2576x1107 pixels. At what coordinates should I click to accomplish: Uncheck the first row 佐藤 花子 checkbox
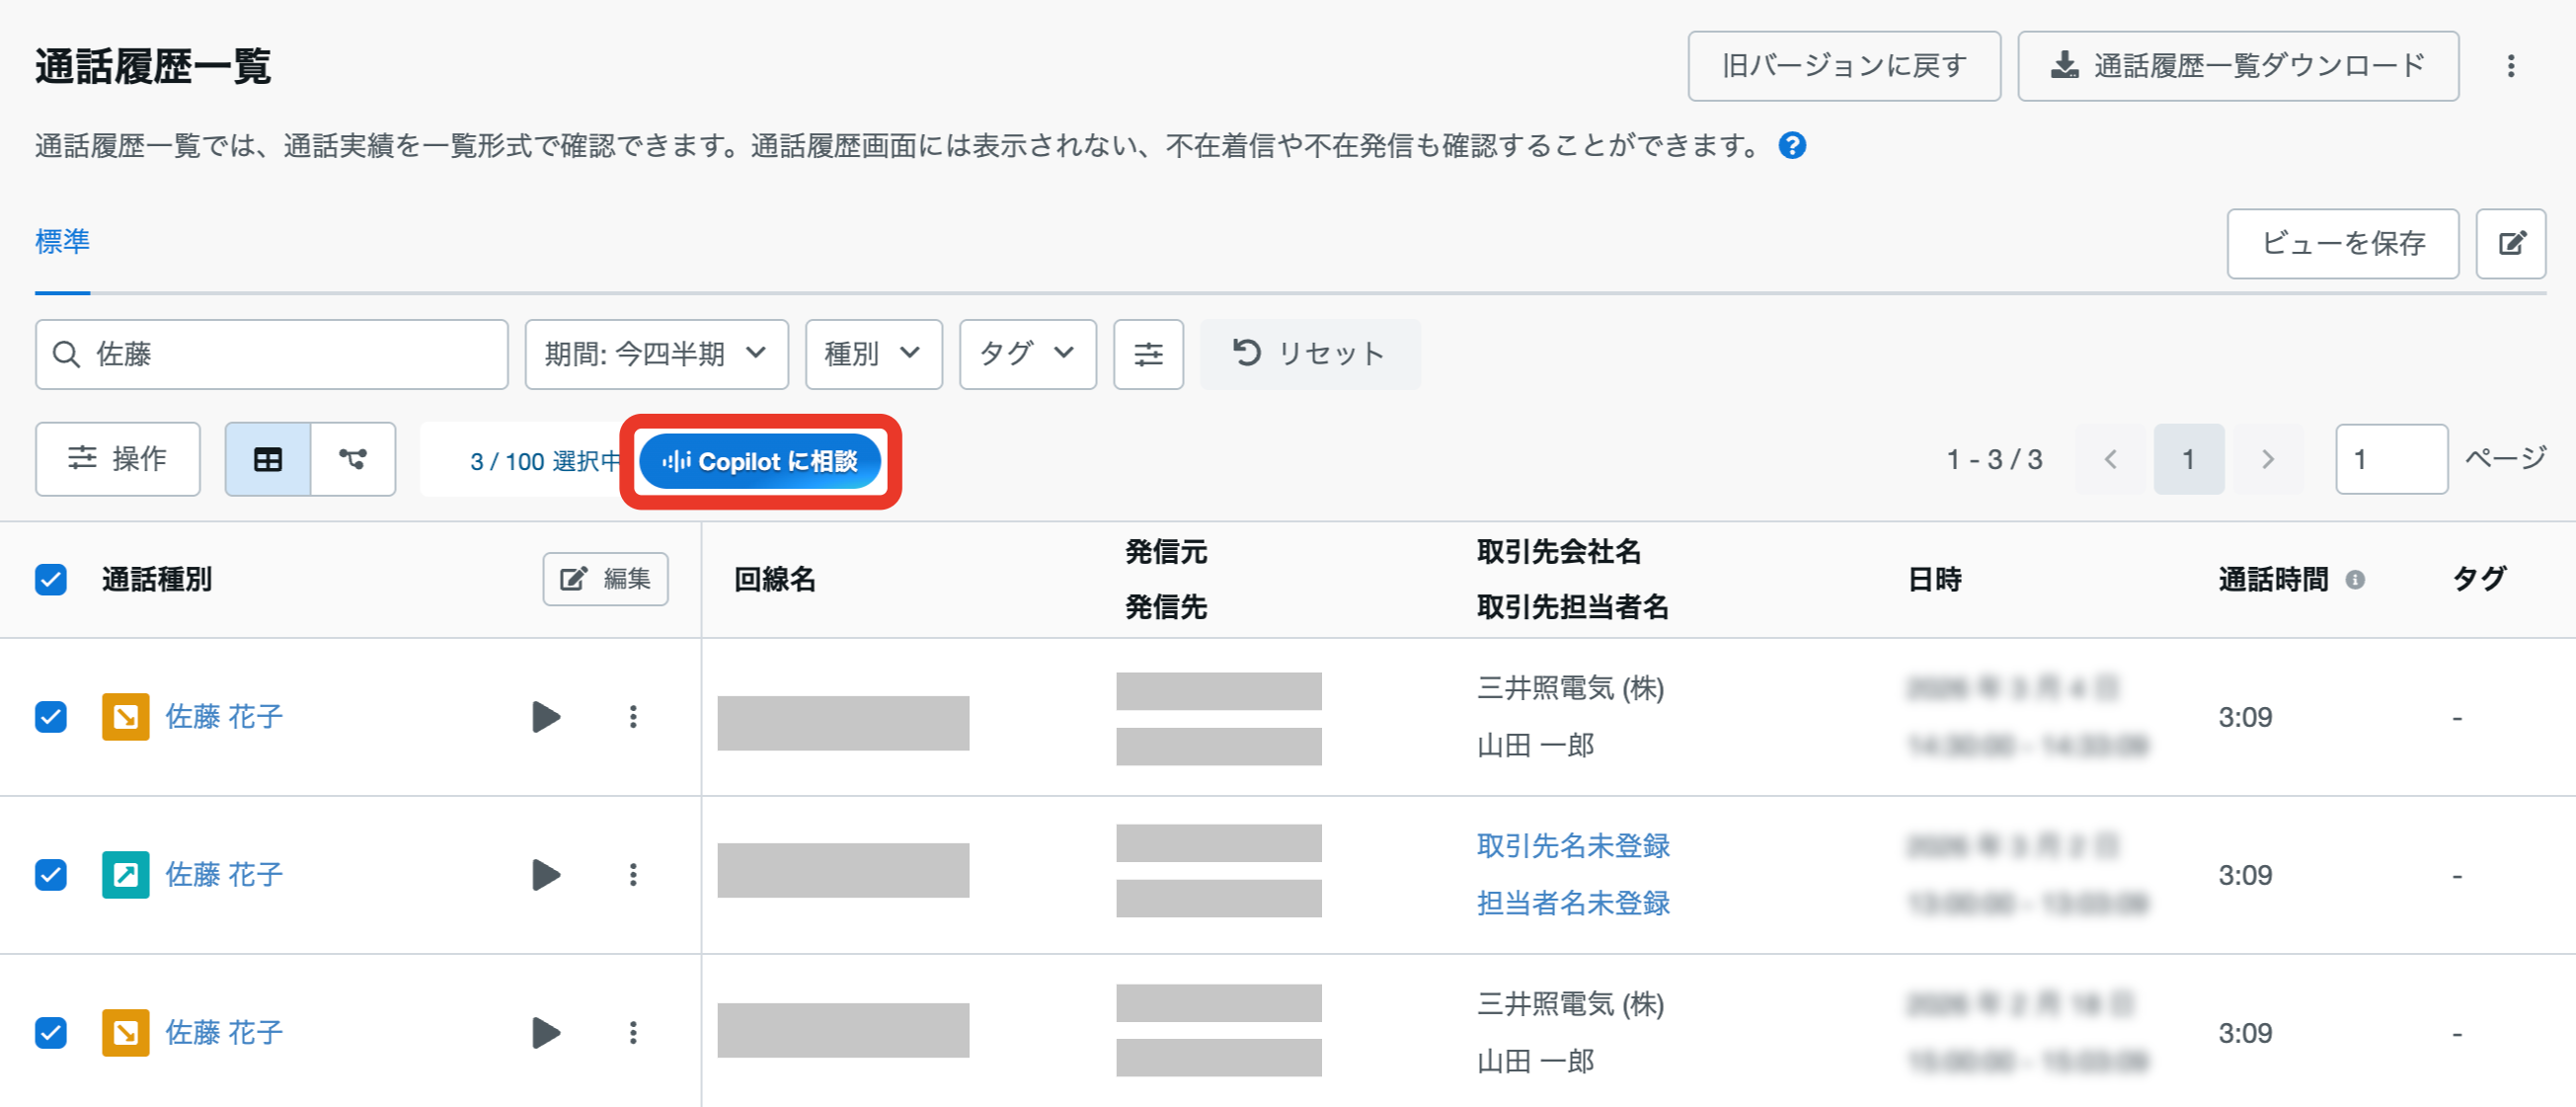click(51, 717)
